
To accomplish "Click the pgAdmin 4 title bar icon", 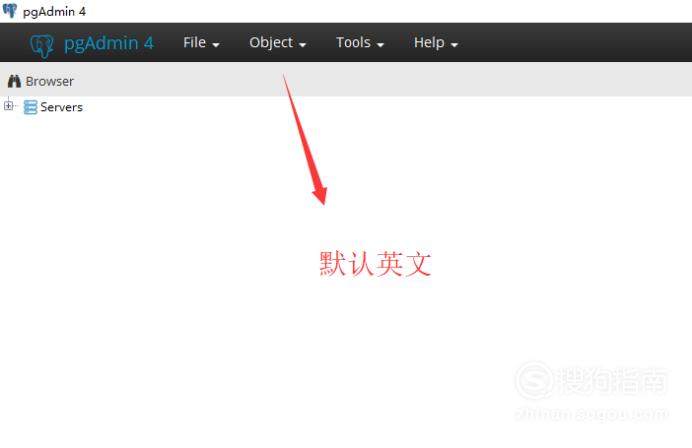I will [x=10, y=11].
